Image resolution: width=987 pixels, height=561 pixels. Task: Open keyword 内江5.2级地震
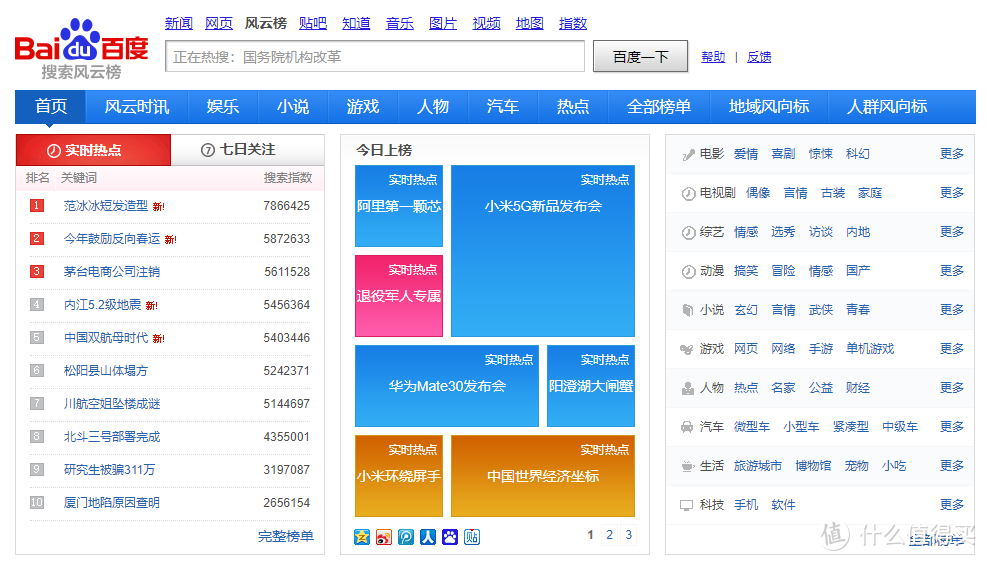tap(103, 305)
